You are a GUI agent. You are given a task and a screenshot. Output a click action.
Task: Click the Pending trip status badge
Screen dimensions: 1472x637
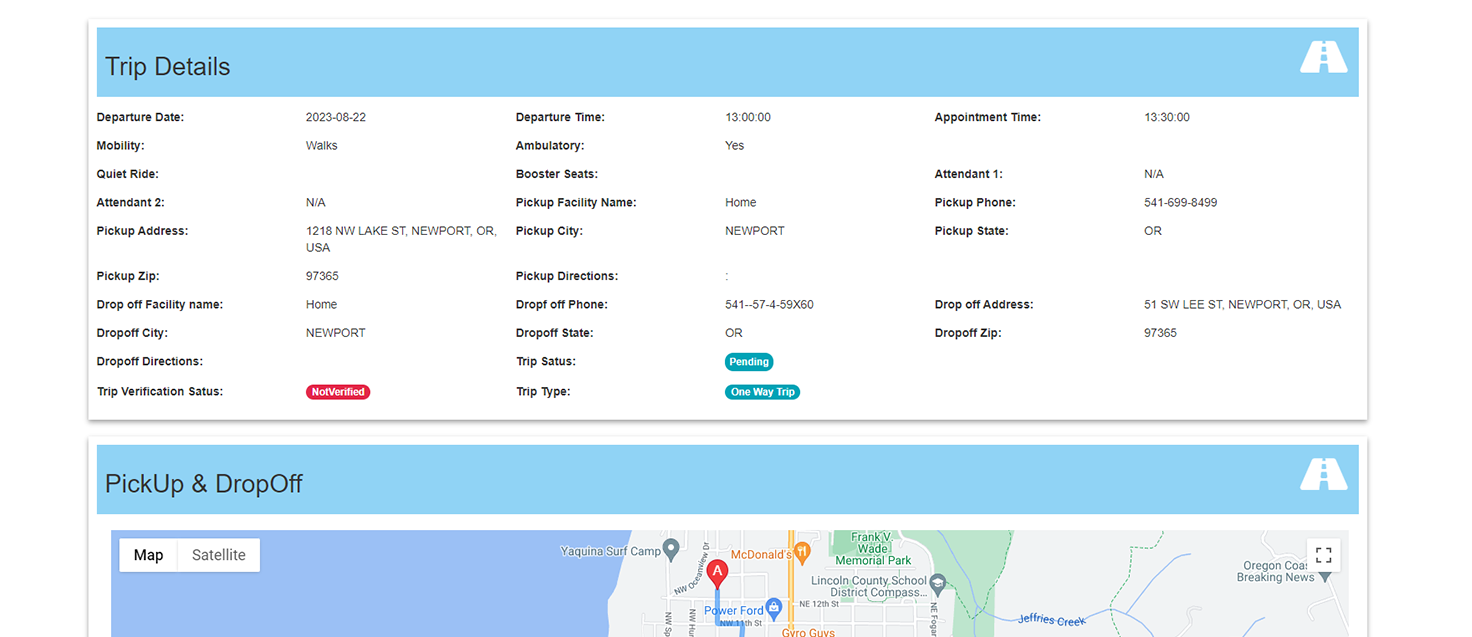point(749,362)
